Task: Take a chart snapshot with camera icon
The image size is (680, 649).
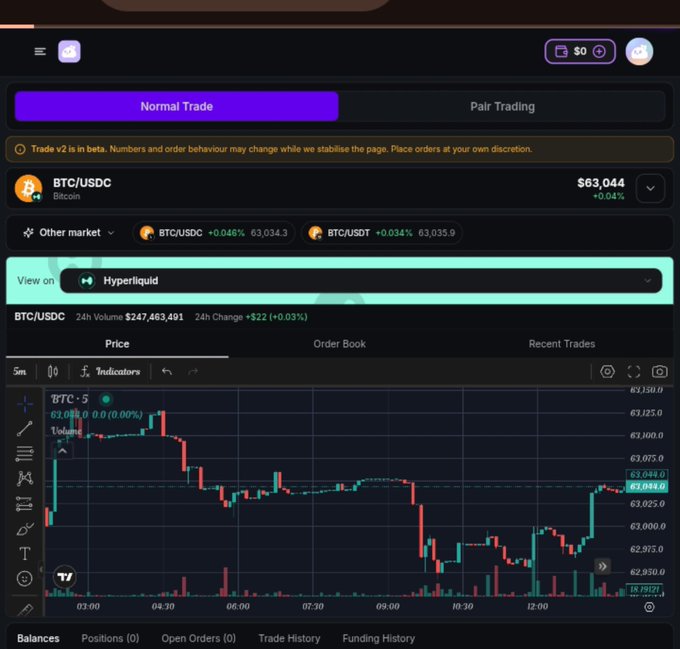Action: click(660, 372)
